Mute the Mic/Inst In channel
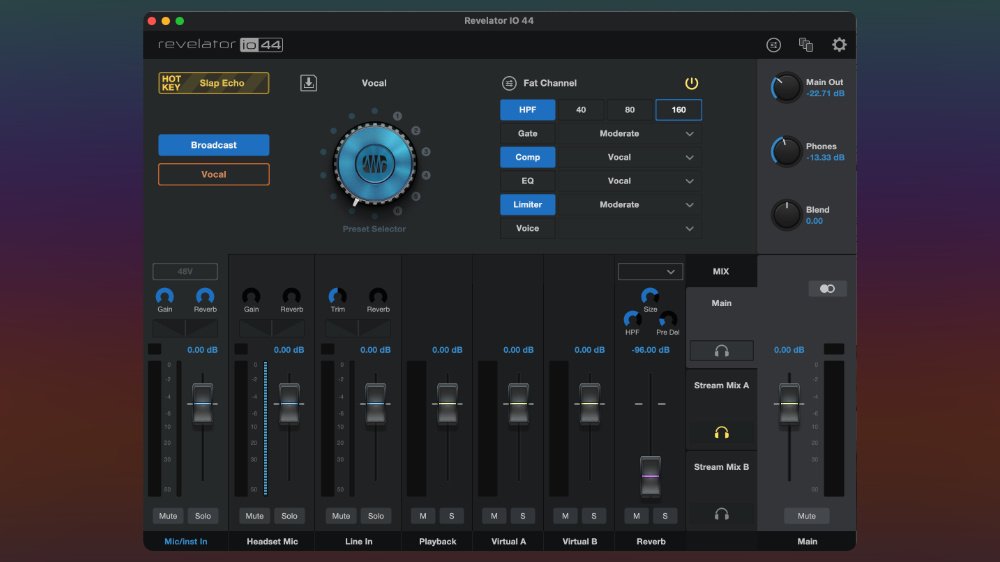 pyautogui.click(x=168, y=515)
